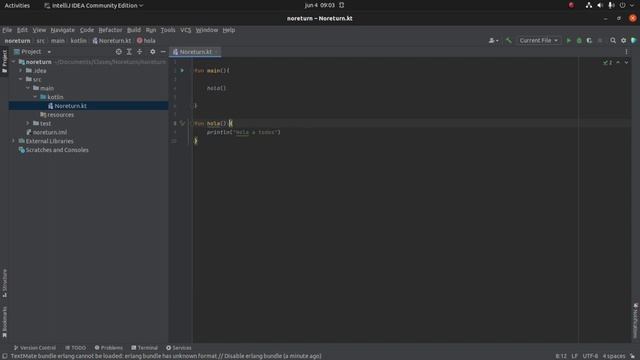Click the kotlin breadcrumb in navigation bar
640x360 pixels.
78,40
